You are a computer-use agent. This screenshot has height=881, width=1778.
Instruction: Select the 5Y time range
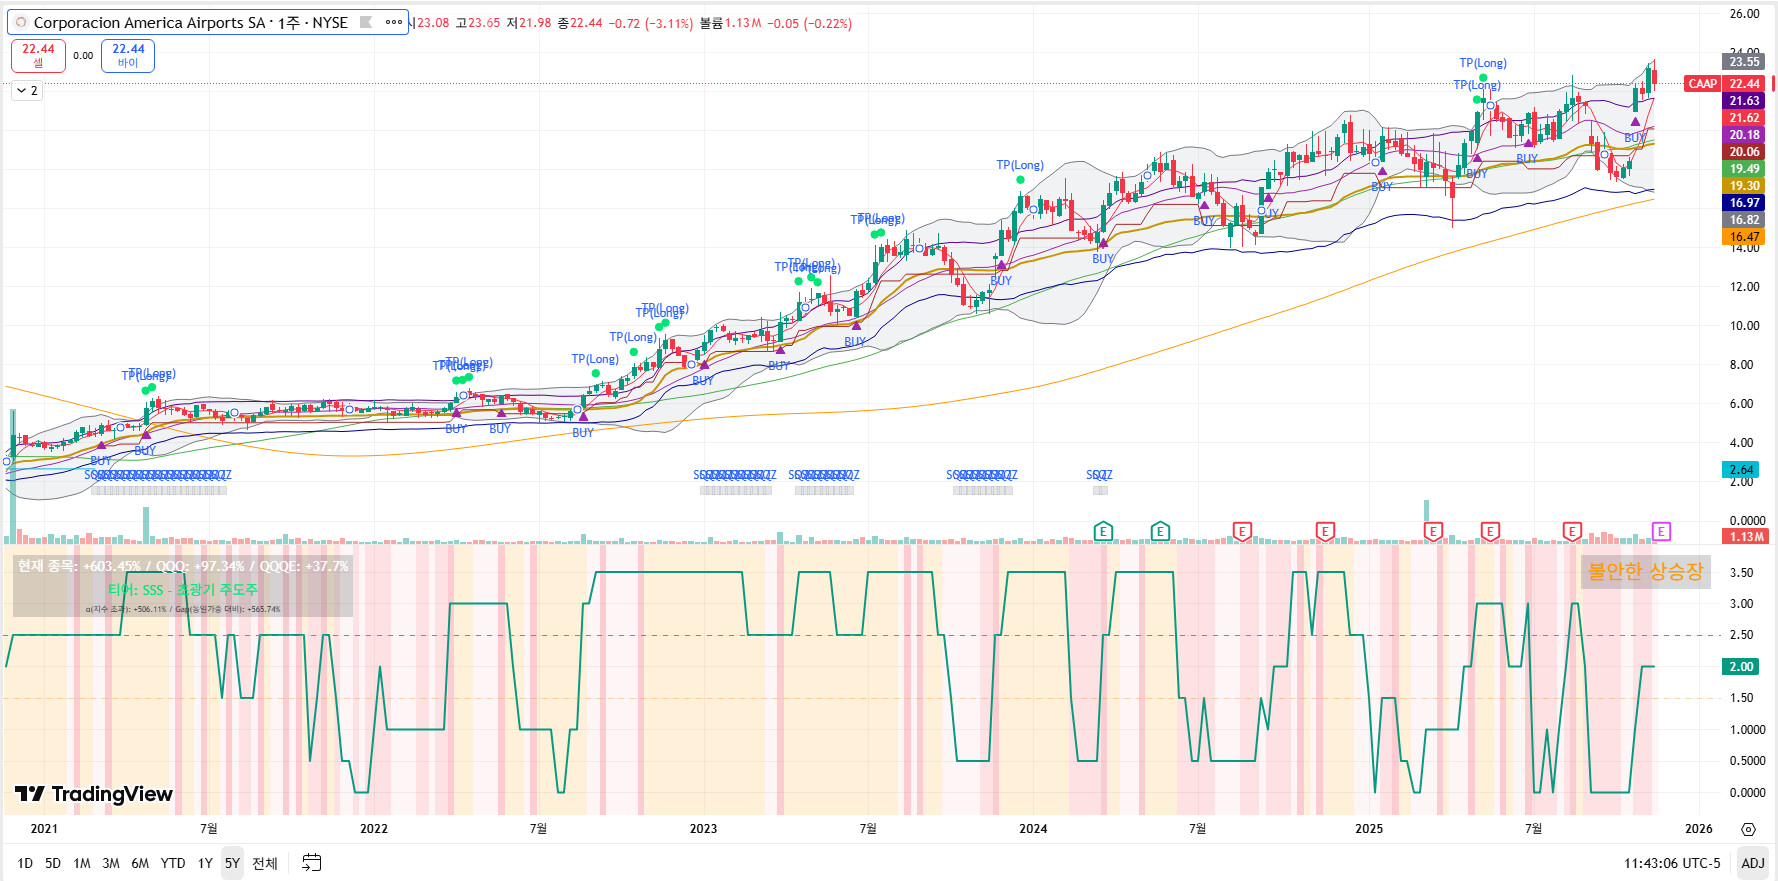(232, 863)
